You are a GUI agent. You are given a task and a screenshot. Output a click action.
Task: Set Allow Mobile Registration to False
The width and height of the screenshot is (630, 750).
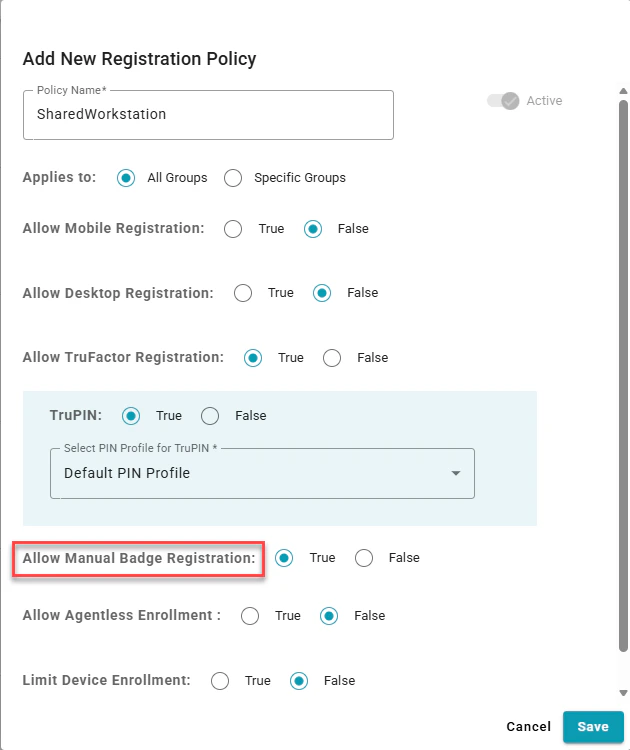coord(313,229)
